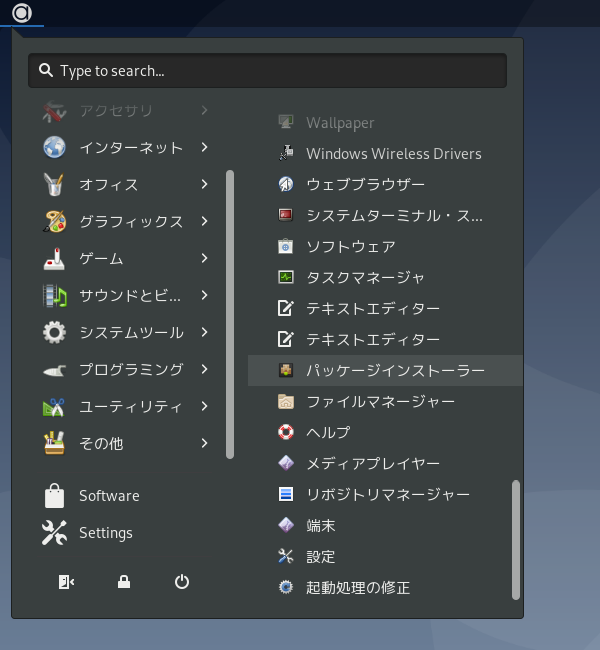This screenshot has width=600, height=650.
Task: Click the lifebuoy icon for ヘルプ
Action: (x=286, y=432)
